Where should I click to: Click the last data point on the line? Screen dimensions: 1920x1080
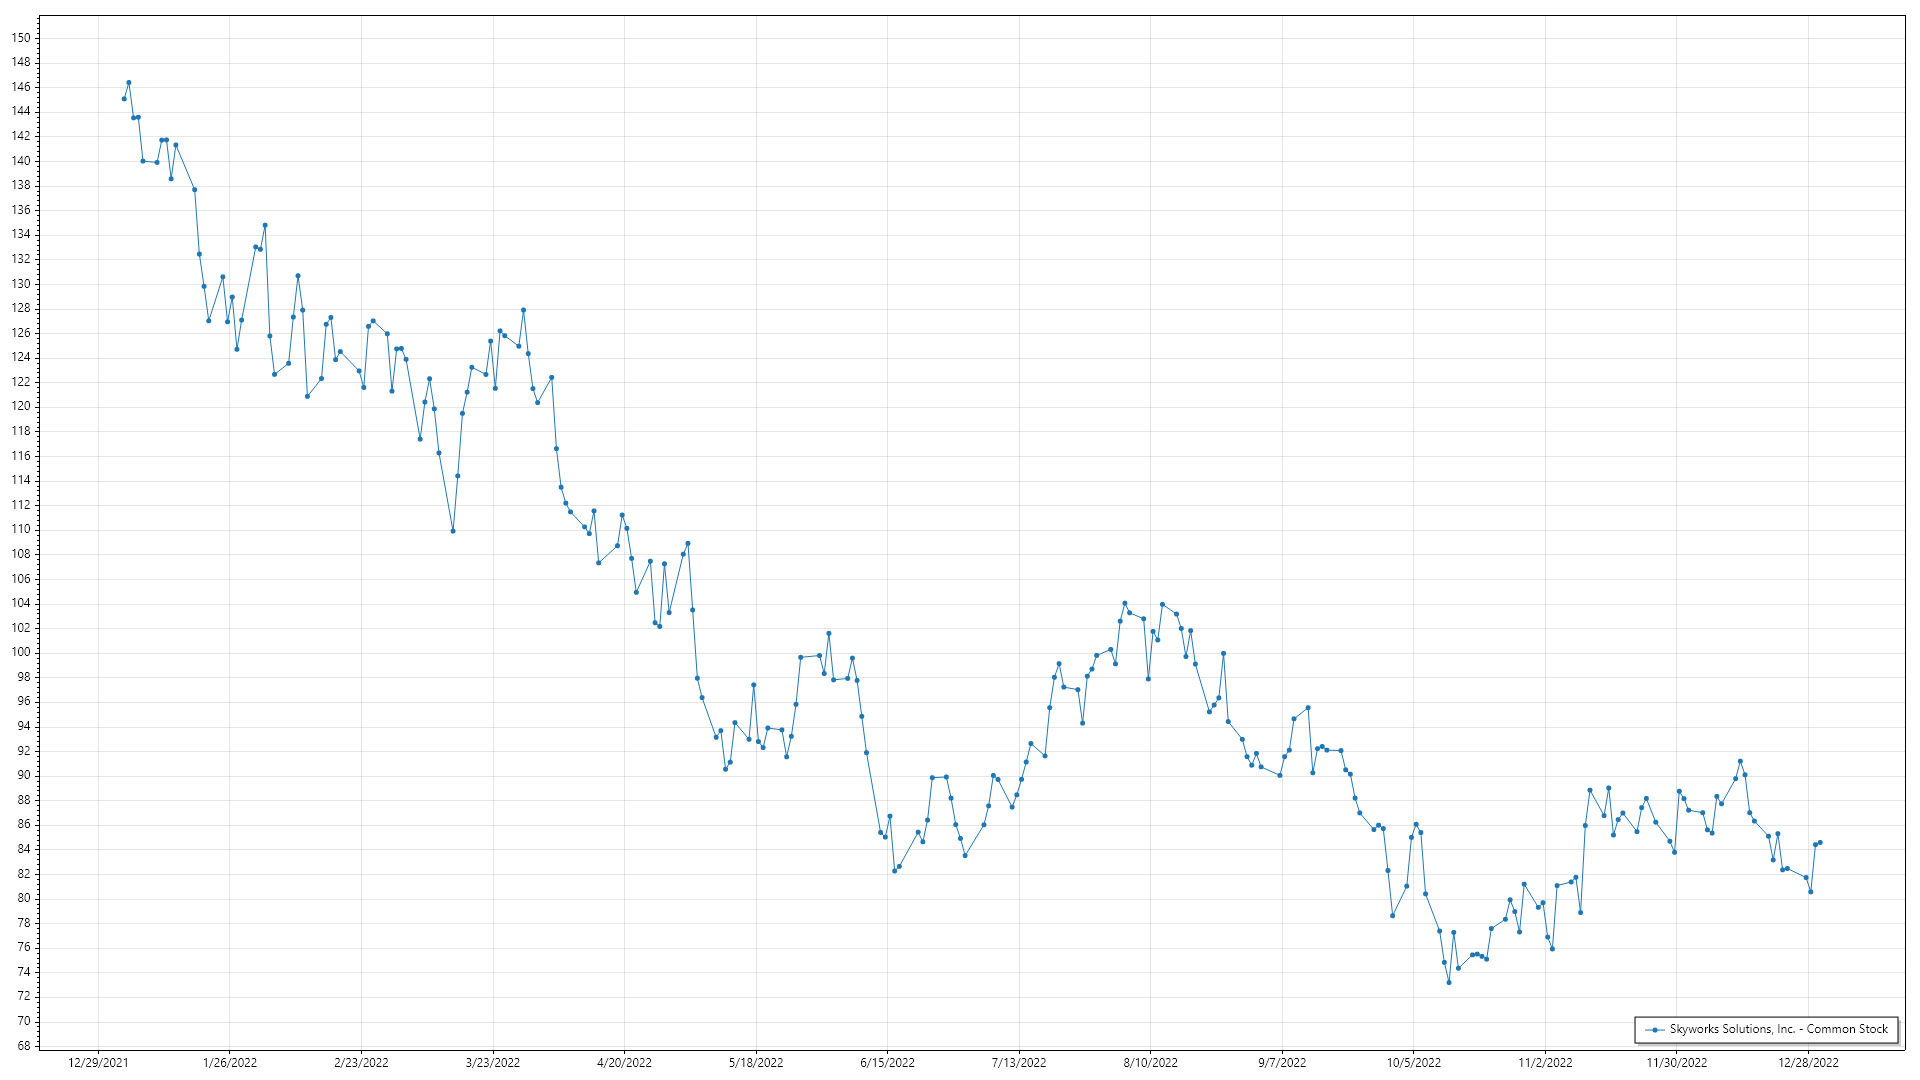coord(1820,843)
